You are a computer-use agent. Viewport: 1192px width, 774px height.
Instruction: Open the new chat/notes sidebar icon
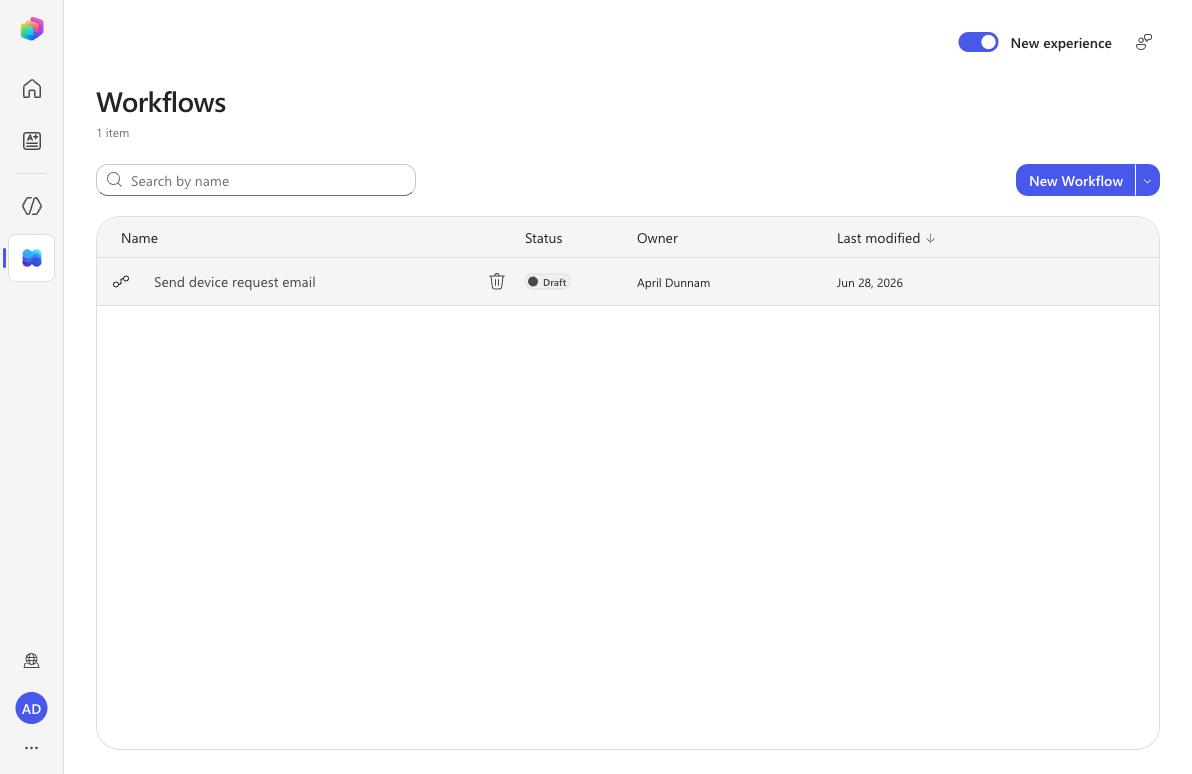[x=32, y=141]
